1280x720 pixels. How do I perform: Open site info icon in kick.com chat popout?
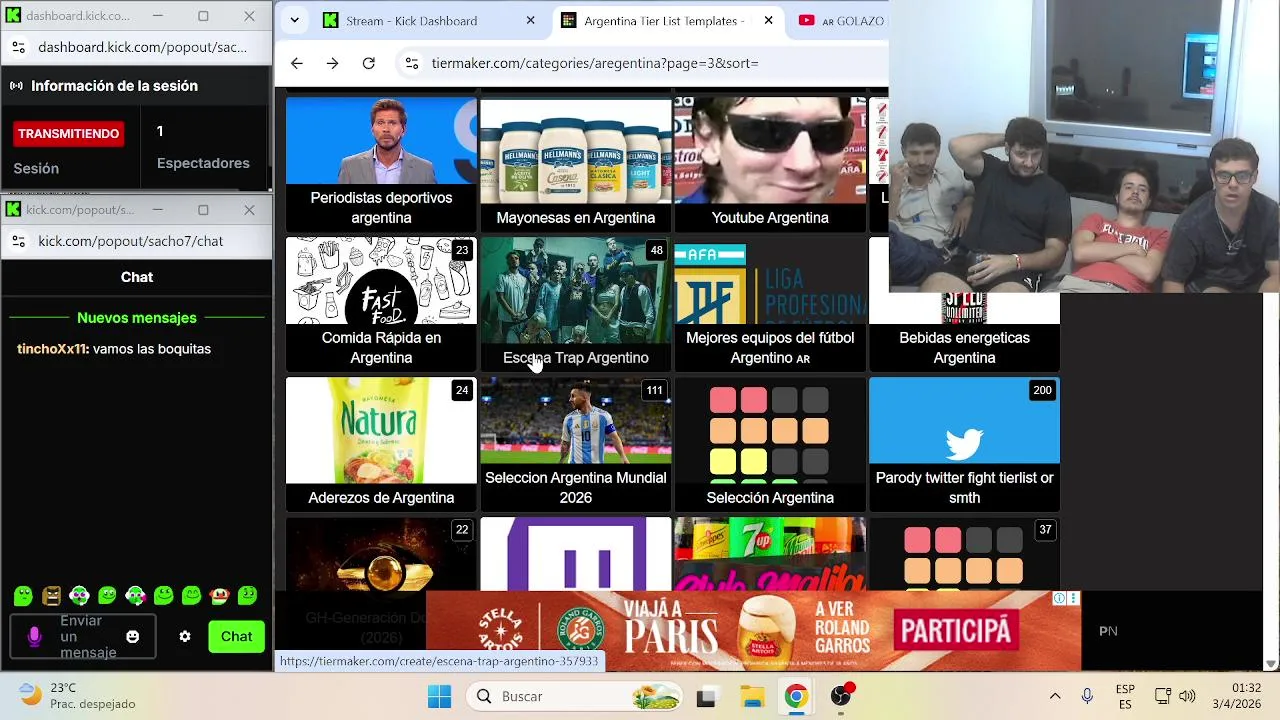pos(19,241)
